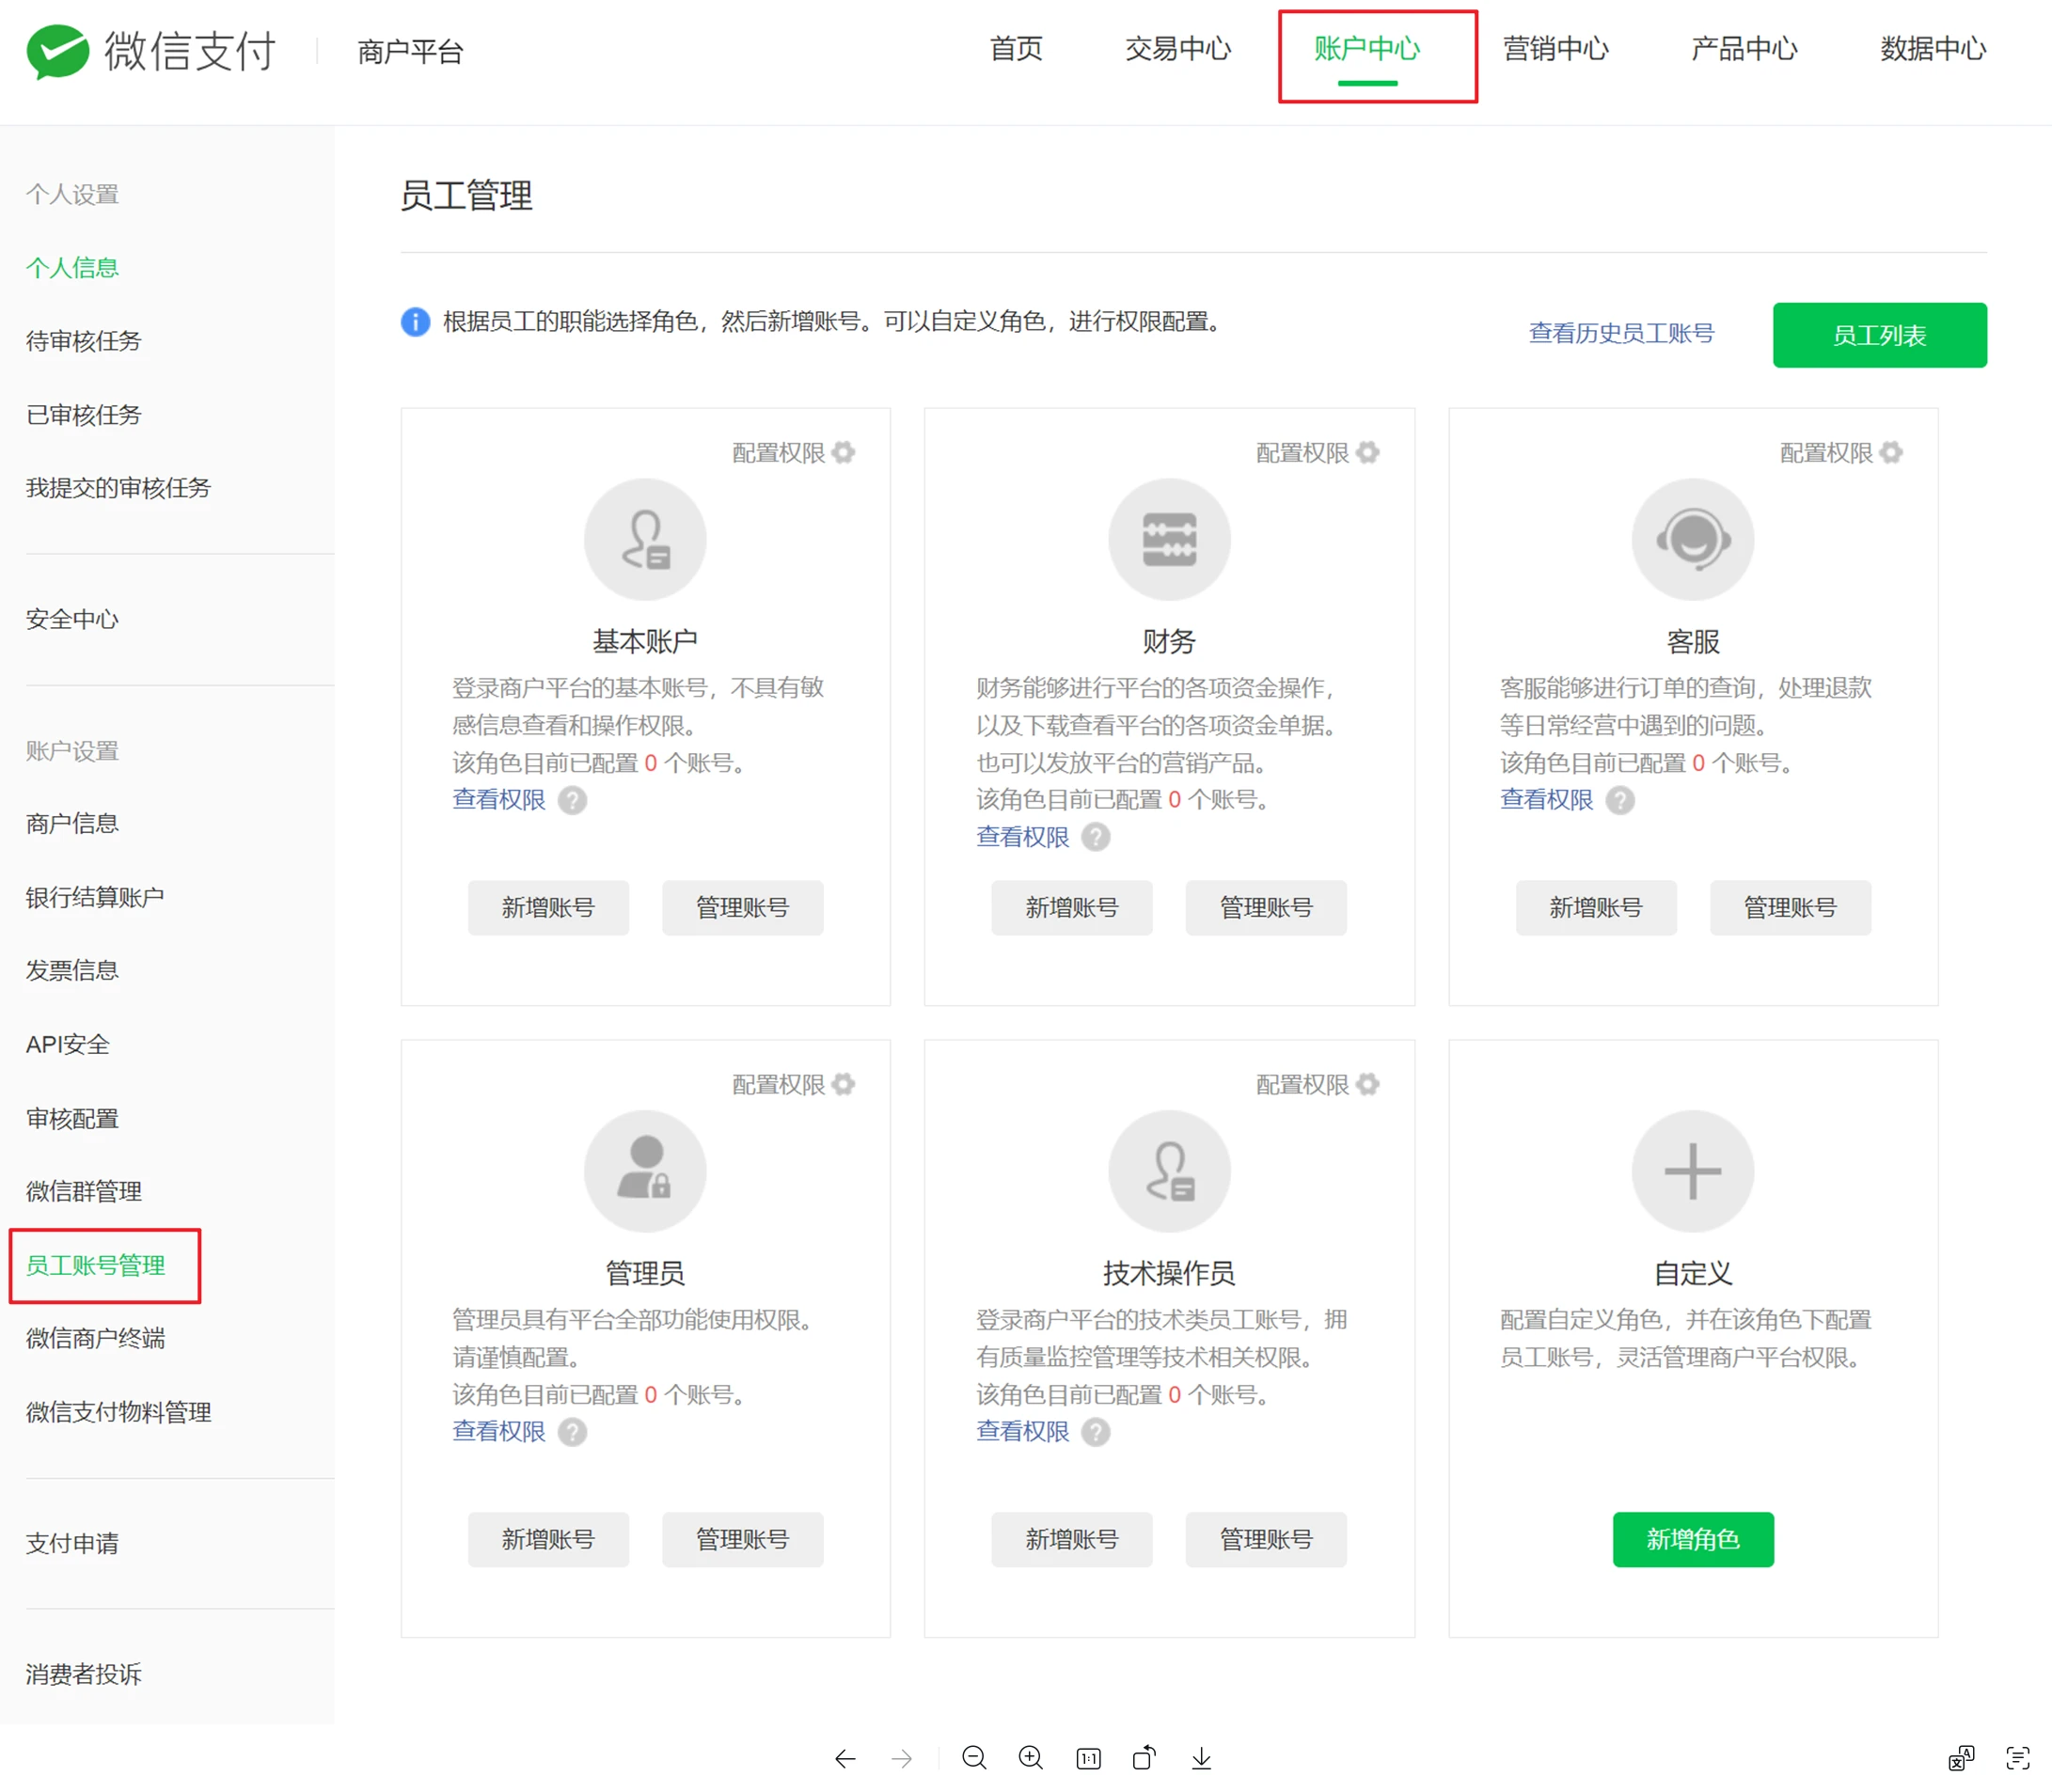2052x1792 pixels.
Task: Download the image via toolbar arrow
Action: (1201, 1758)
